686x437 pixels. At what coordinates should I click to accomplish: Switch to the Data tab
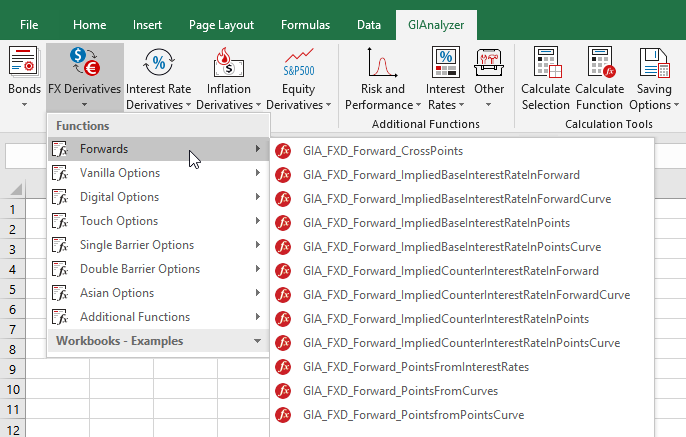tap(369, 25)
